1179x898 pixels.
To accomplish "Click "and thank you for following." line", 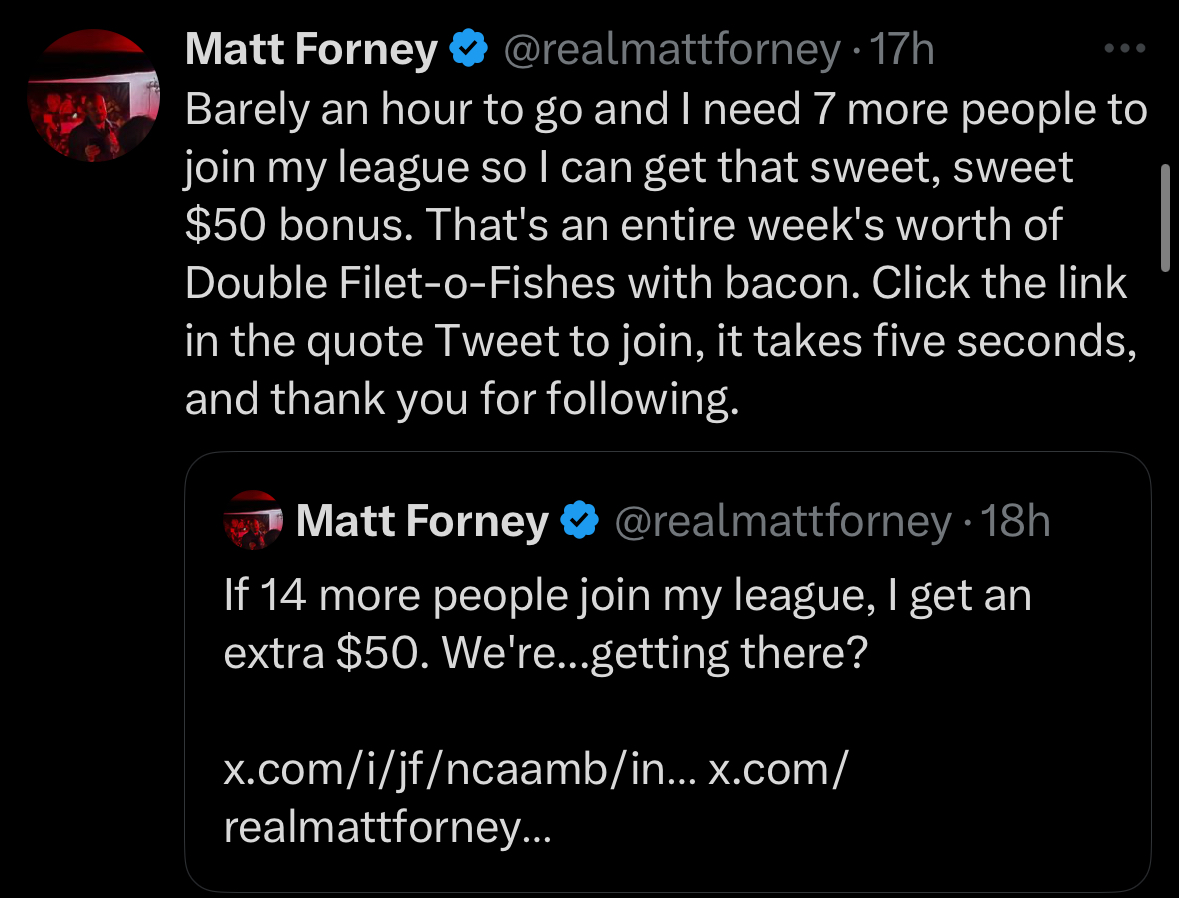I will pyautogui.click(x=461, y=398).
